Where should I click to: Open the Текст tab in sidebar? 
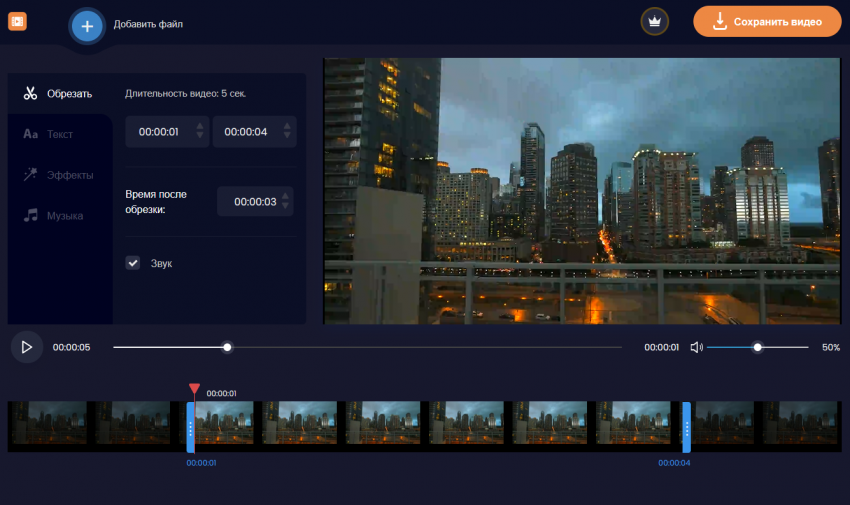(x=48, y=134)
